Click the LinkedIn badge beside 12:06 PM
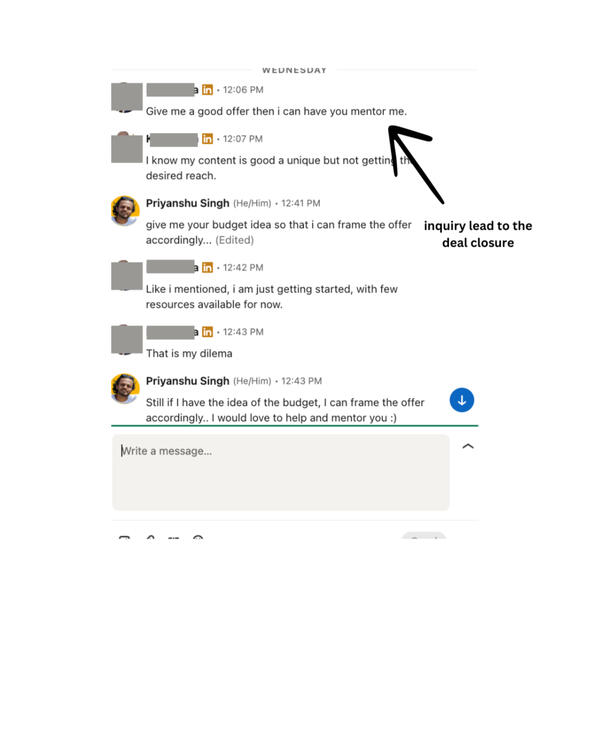 (207, 89)
